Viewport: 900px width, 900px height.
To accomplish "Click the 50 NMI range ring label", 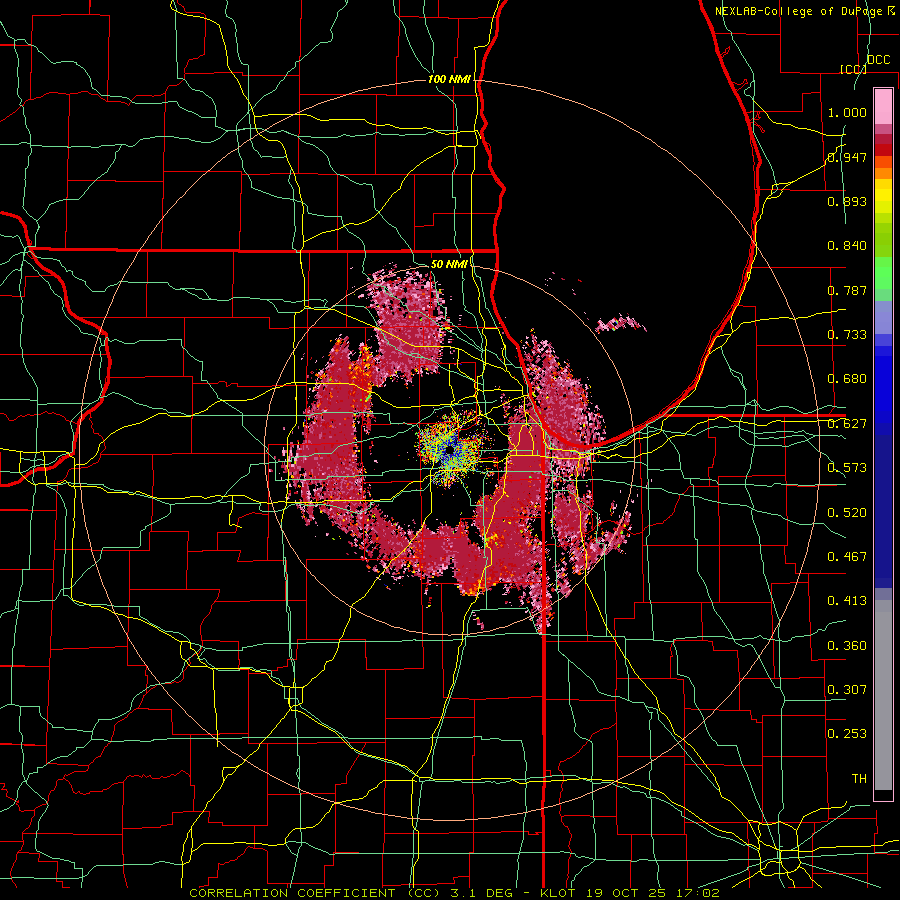I will point(449,264).
